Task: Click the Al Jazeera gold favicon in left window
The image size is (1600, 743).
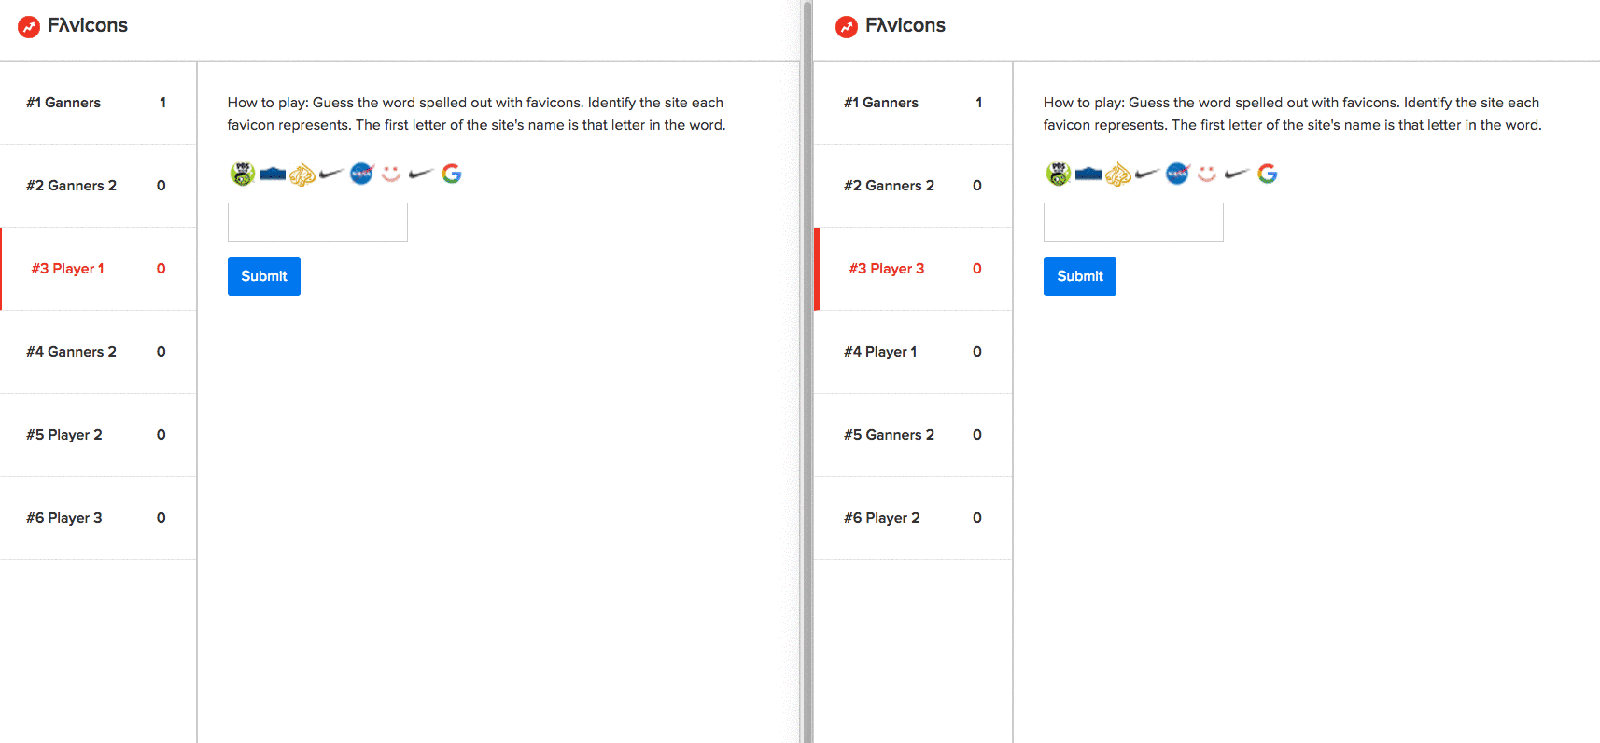Action: coord(303,174)
